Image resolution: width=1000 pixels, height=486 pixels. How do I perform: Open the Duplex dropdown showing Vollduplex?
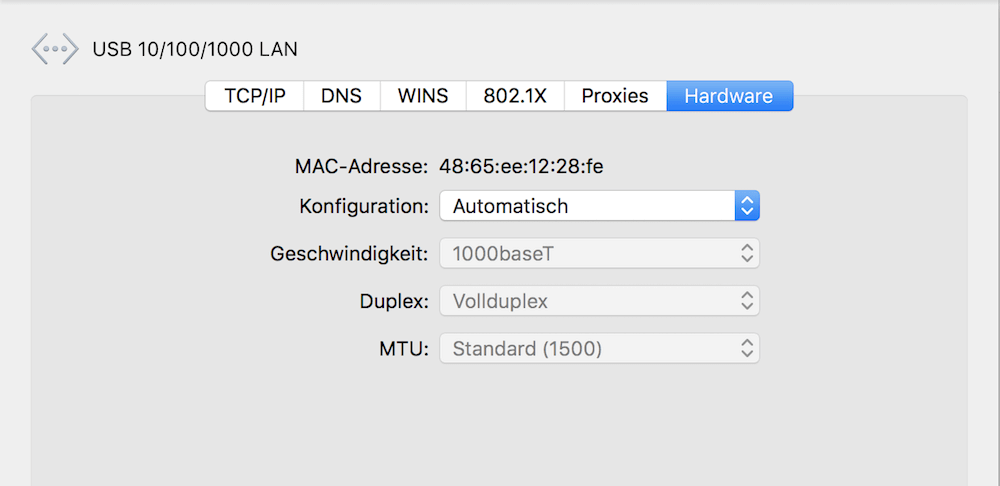tap(599, 301)
